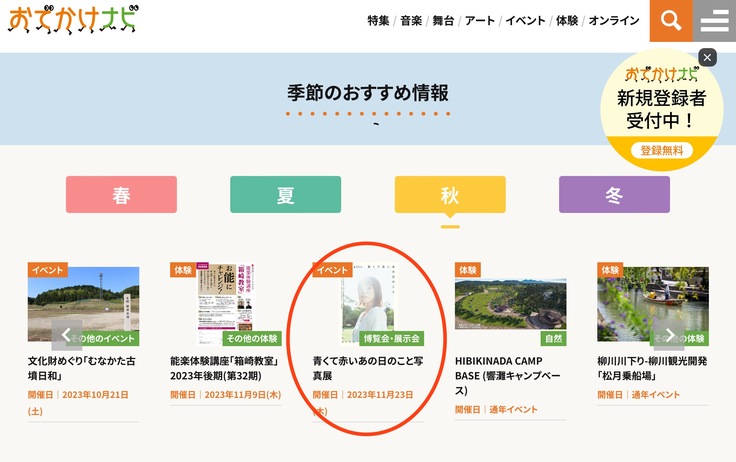The image size is (736, 462).
Task: Click HIBIKINADA CAMP BASE aerial photo
Action: pos(510,305)
